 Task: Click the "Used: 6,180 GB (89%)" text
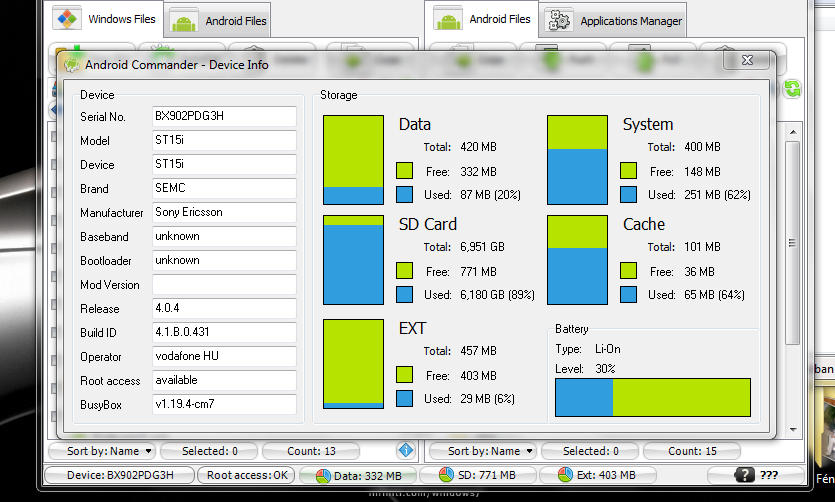[x=479, y=294]
